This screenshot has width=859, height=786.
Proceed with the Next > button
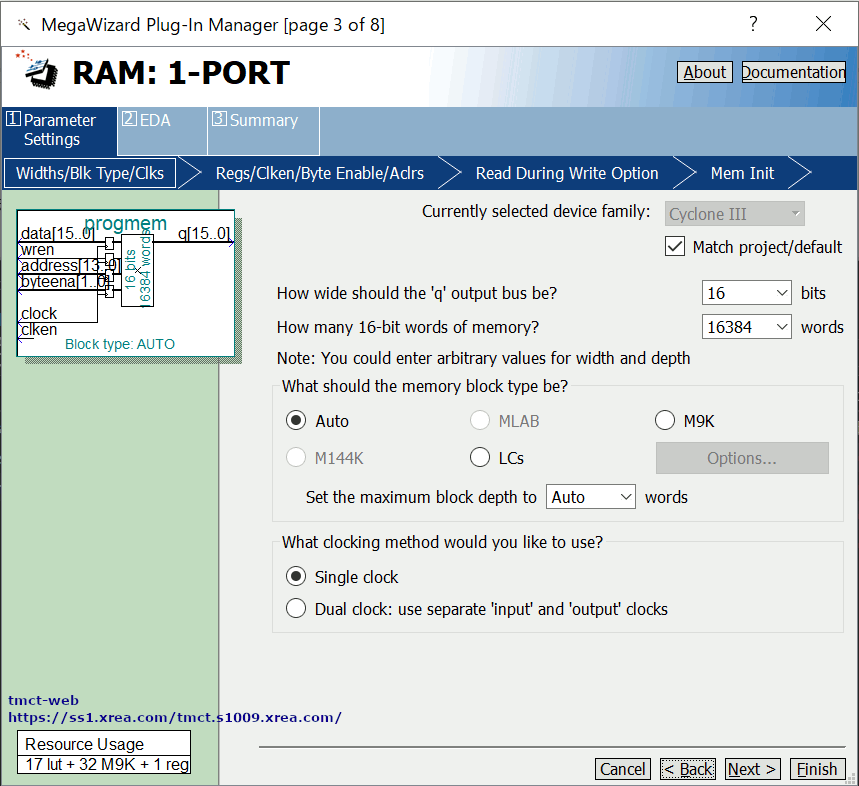pyautogui.click(x=752, y=769)
